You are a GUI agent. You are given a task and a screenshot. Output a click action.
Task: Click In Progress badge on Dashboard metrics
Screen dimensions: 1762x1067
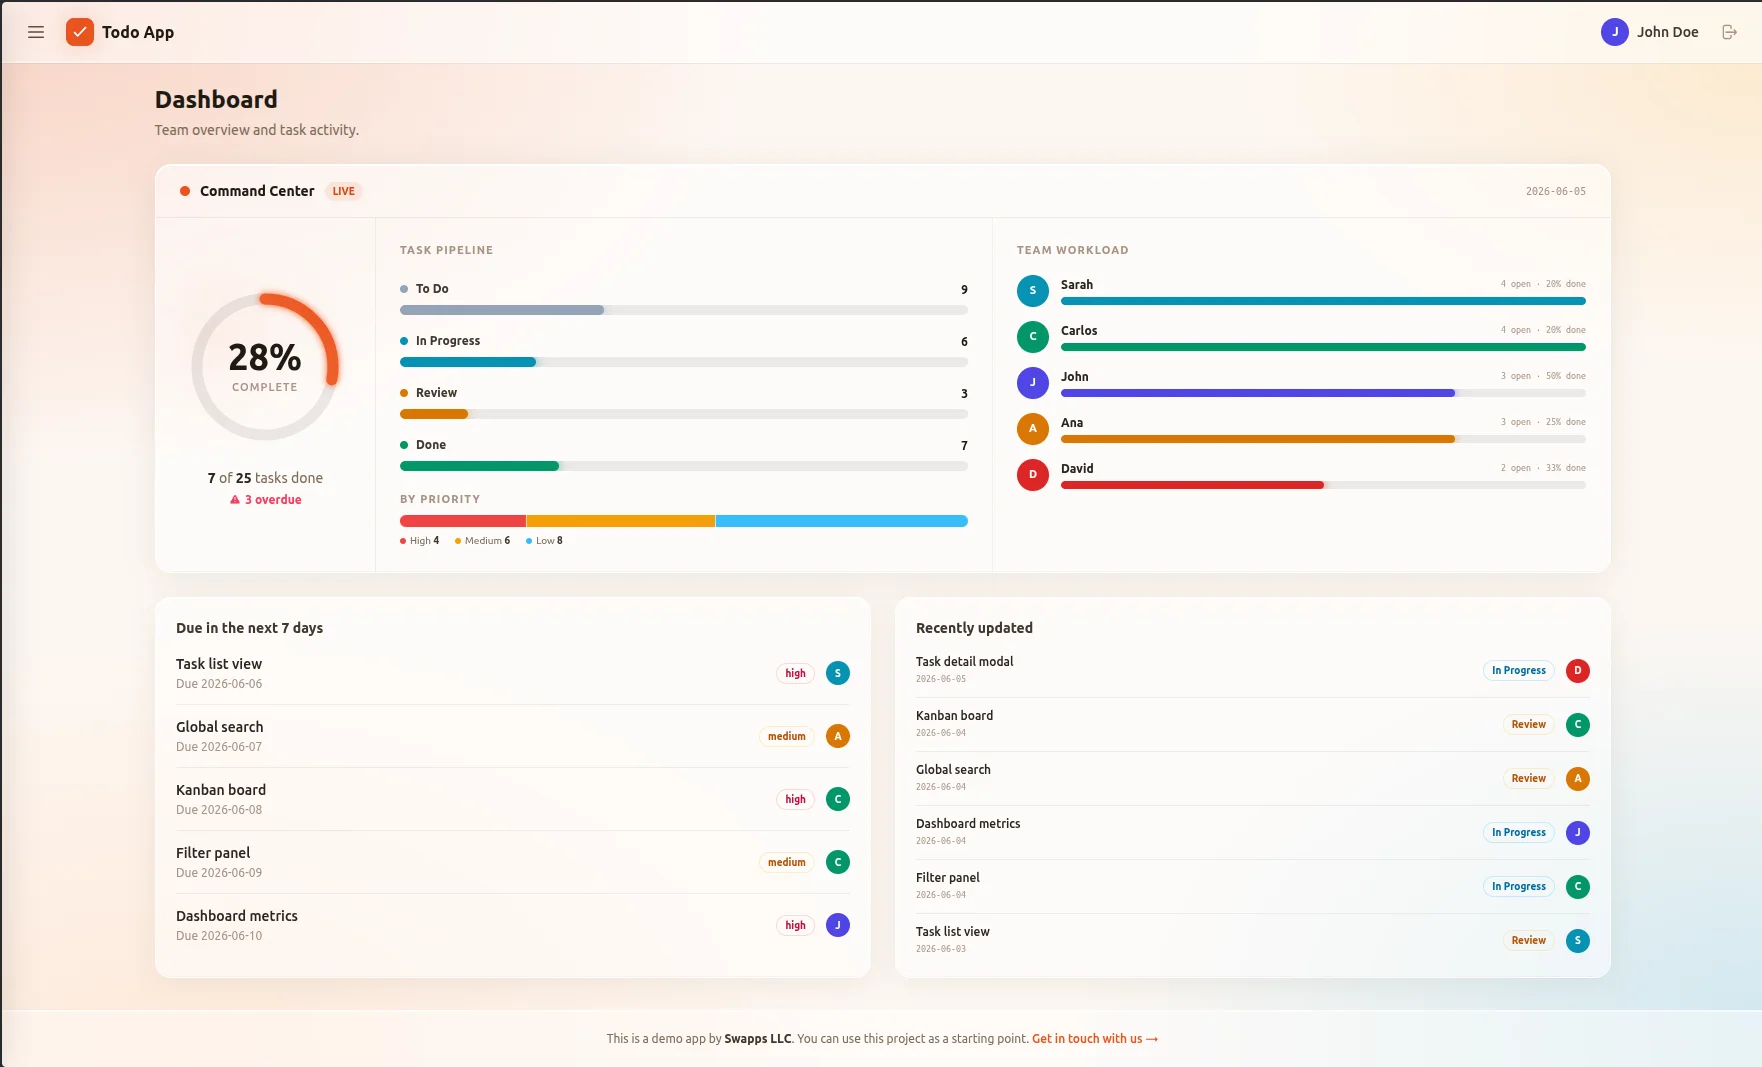pyautogui.click(x=1519, y=833)
